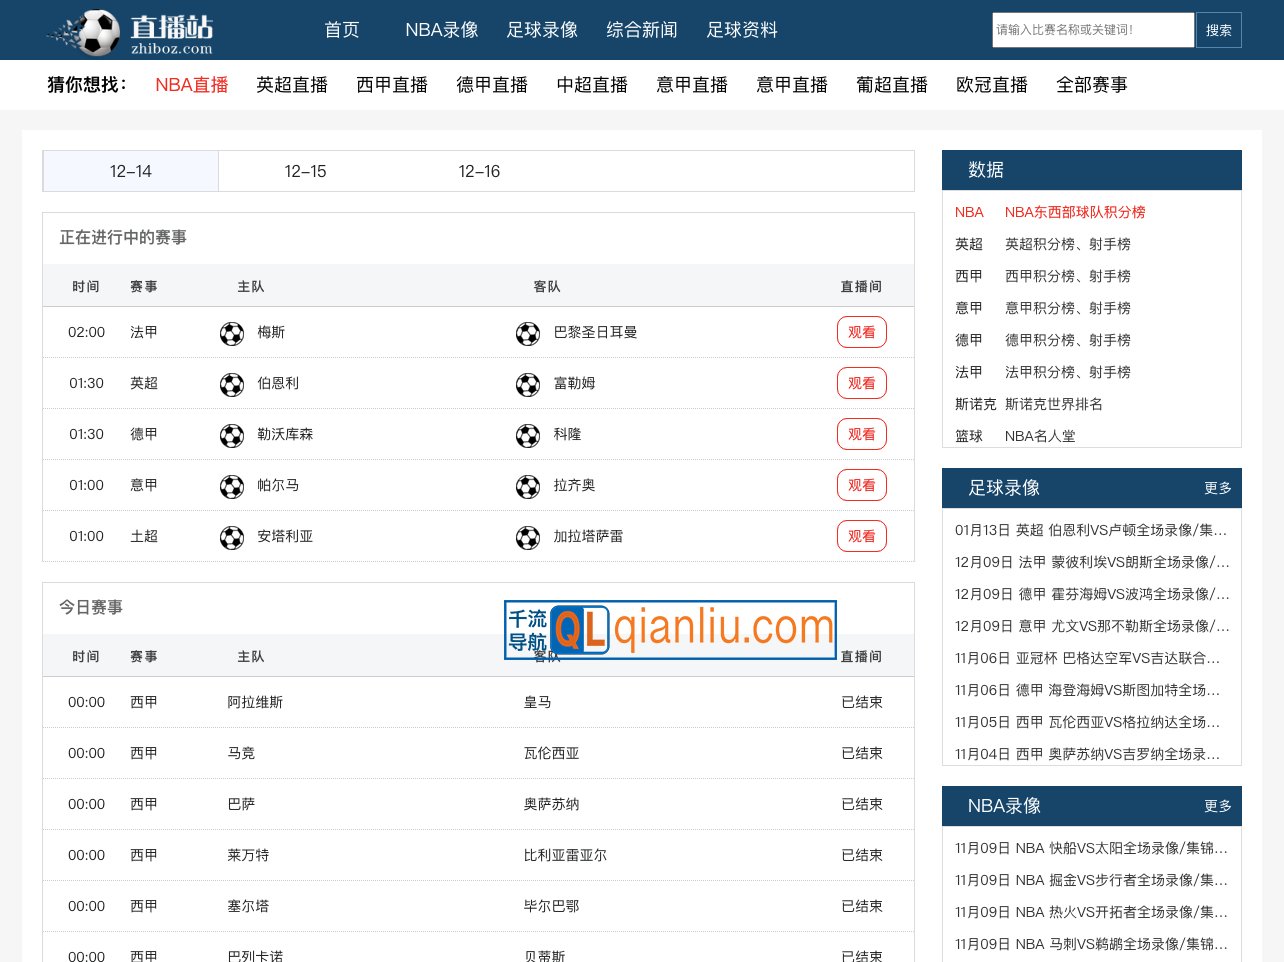Viewport: 1284px width, 962px height.
Task: Switch to the 12-16 date tab
Action: click(x=479, y=171)
